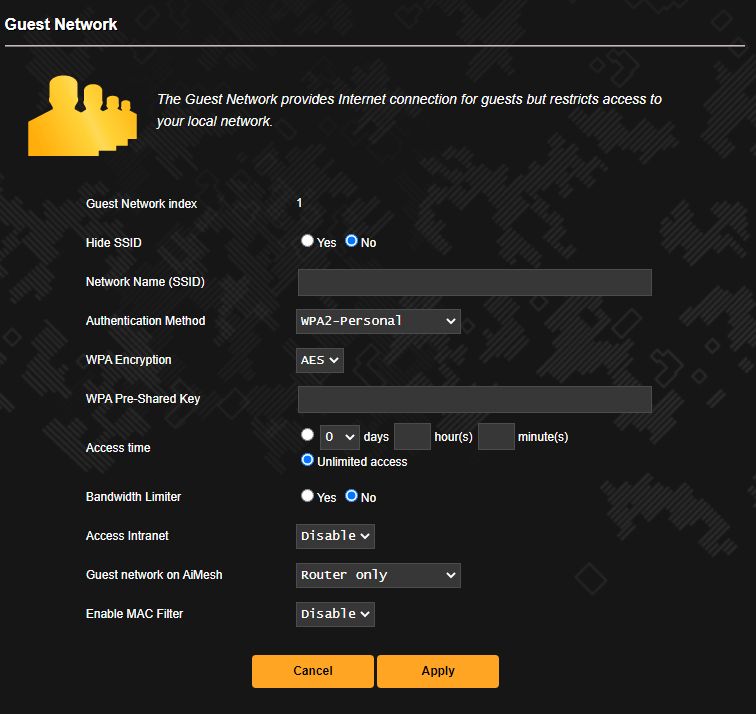Enable Bandwidth Limiter with Yes
This screenshot has width=756, height=714.
coord(307,496)
